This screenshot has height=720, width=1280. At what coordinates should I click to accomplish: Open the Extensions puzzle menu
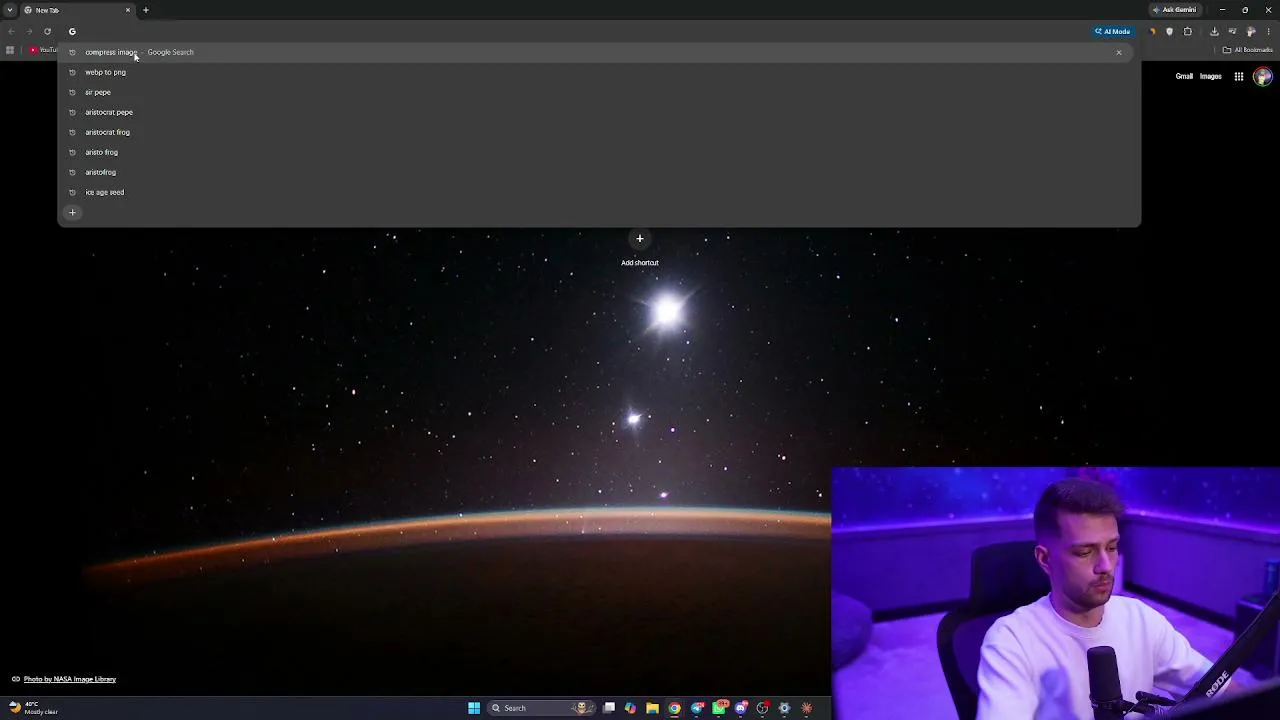[x=1188, y=31]
